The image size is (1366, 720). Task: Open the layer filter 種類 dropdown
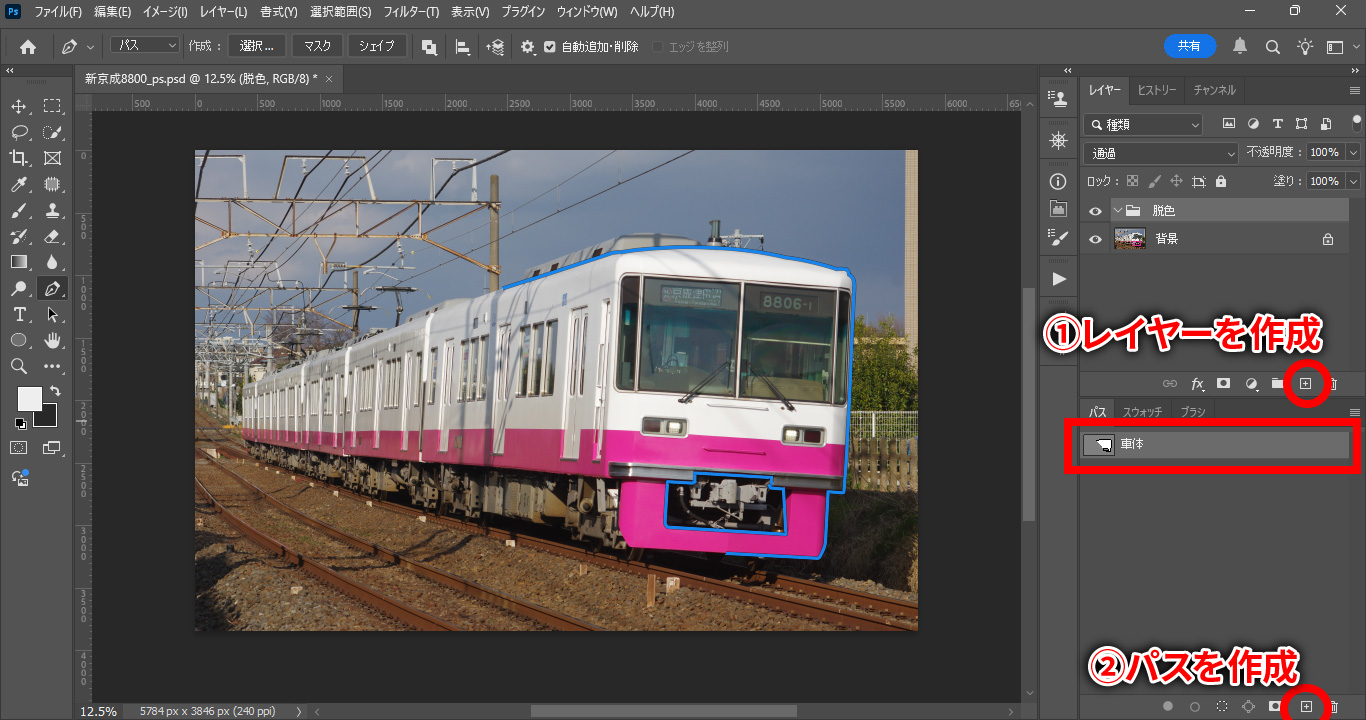[1143, 125]
